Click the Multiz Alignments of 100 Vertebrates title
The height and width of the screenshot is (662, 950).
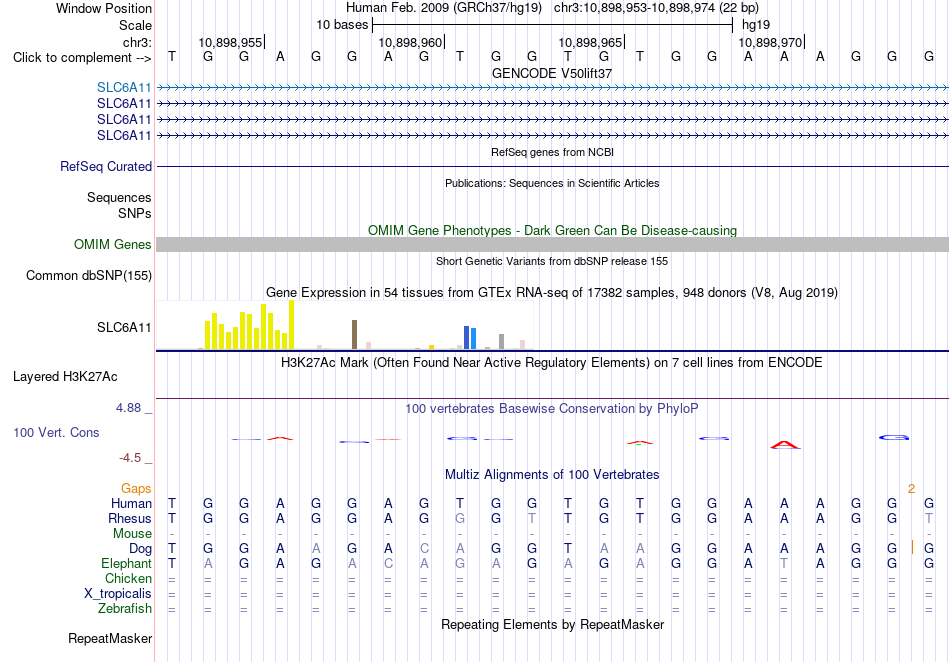tap(552, 474)
